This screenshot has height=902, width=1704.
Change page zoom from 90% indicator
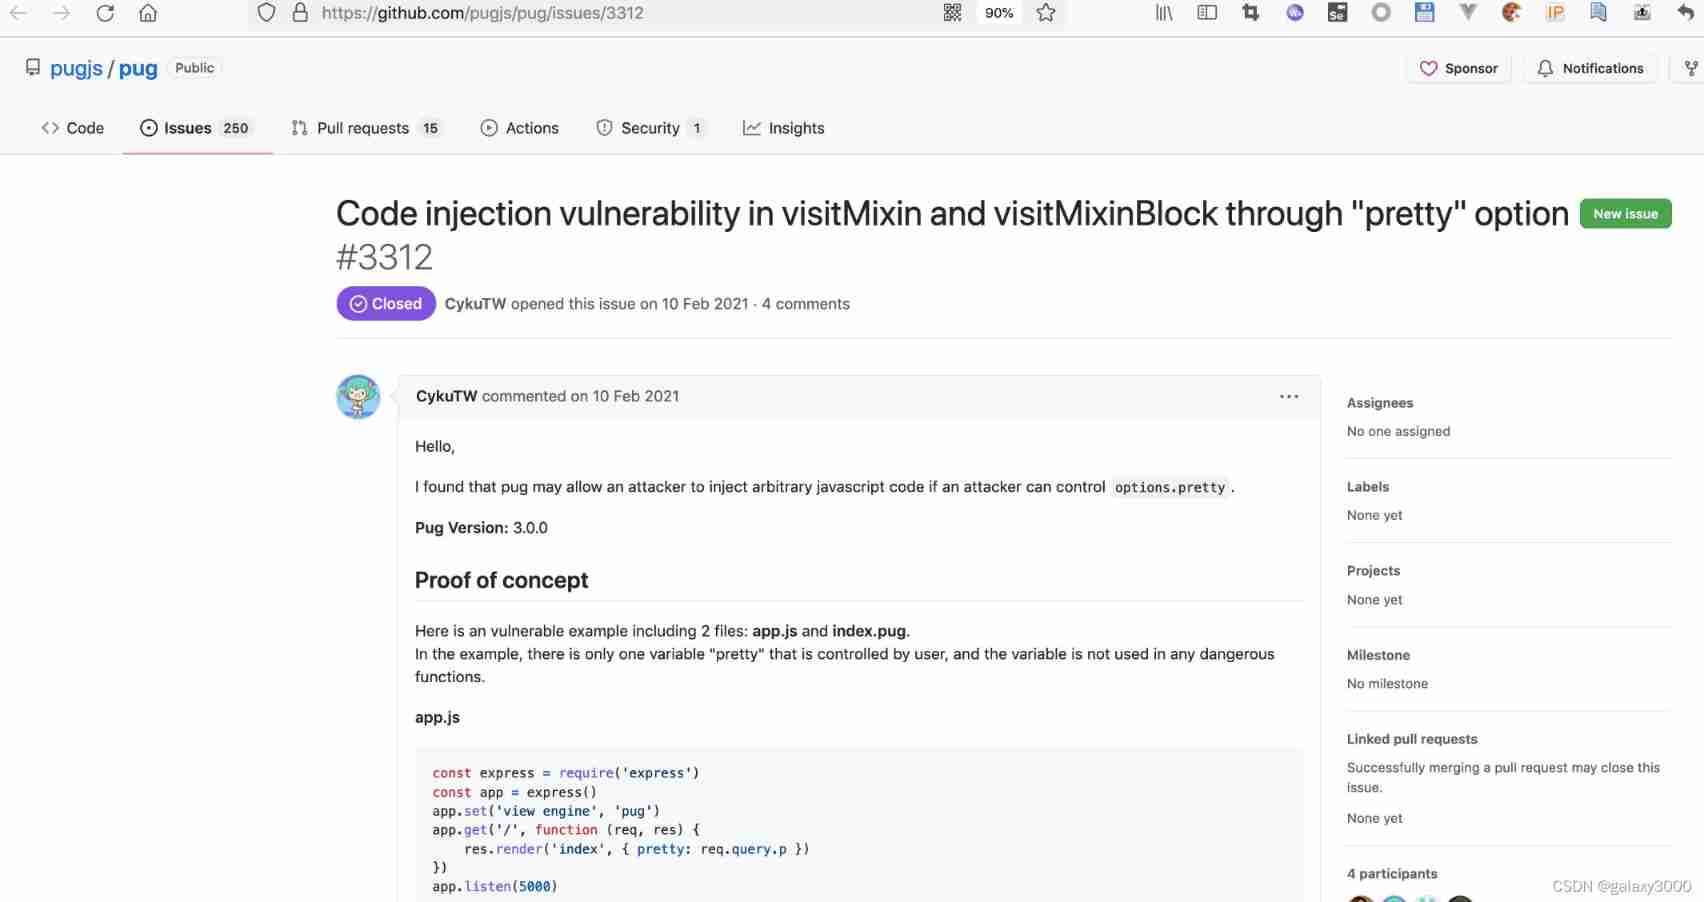999,13
